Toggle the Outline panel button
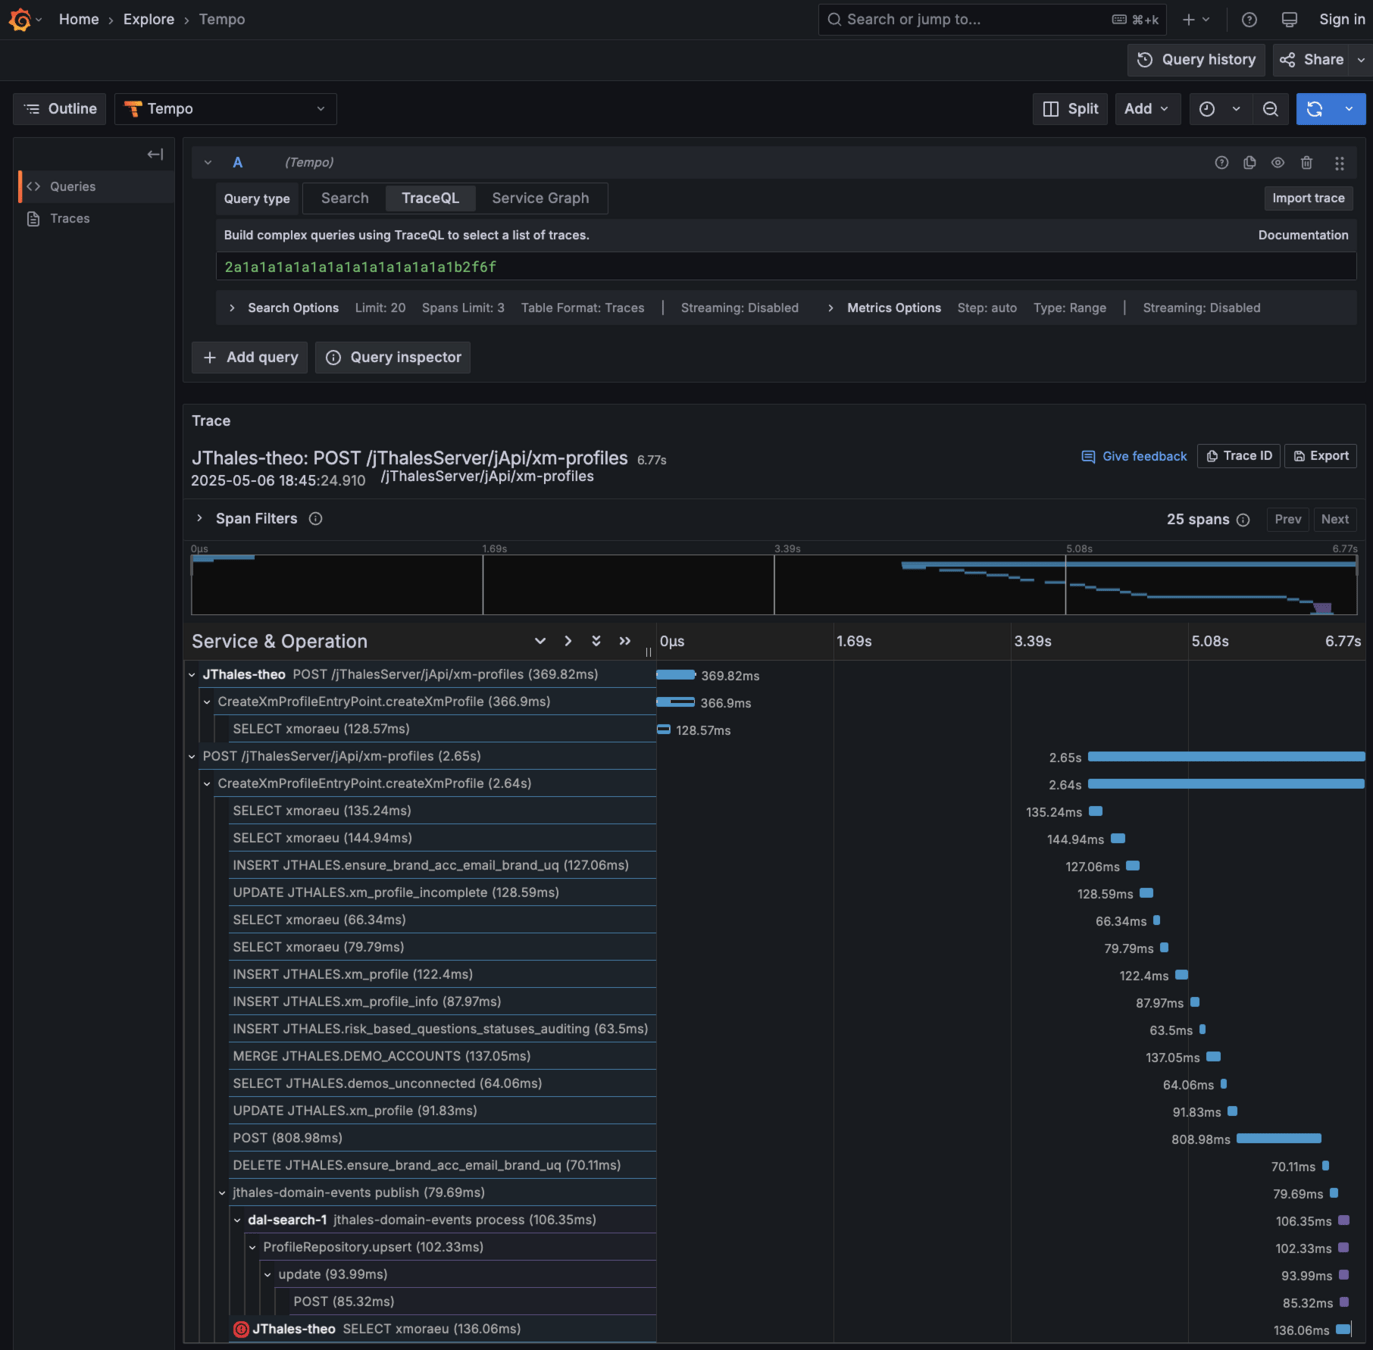 60,109
